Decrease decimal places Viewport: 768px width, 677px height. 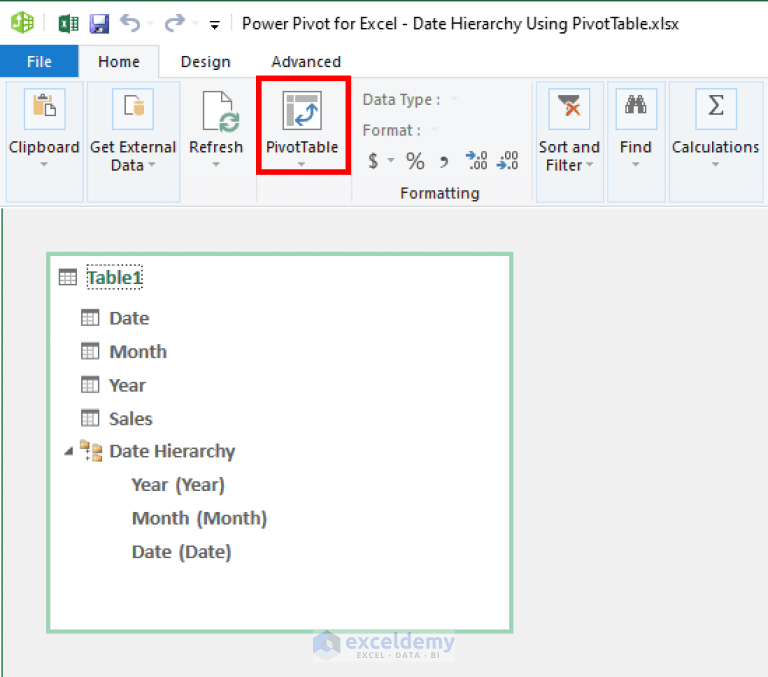(x=507, y=161)
